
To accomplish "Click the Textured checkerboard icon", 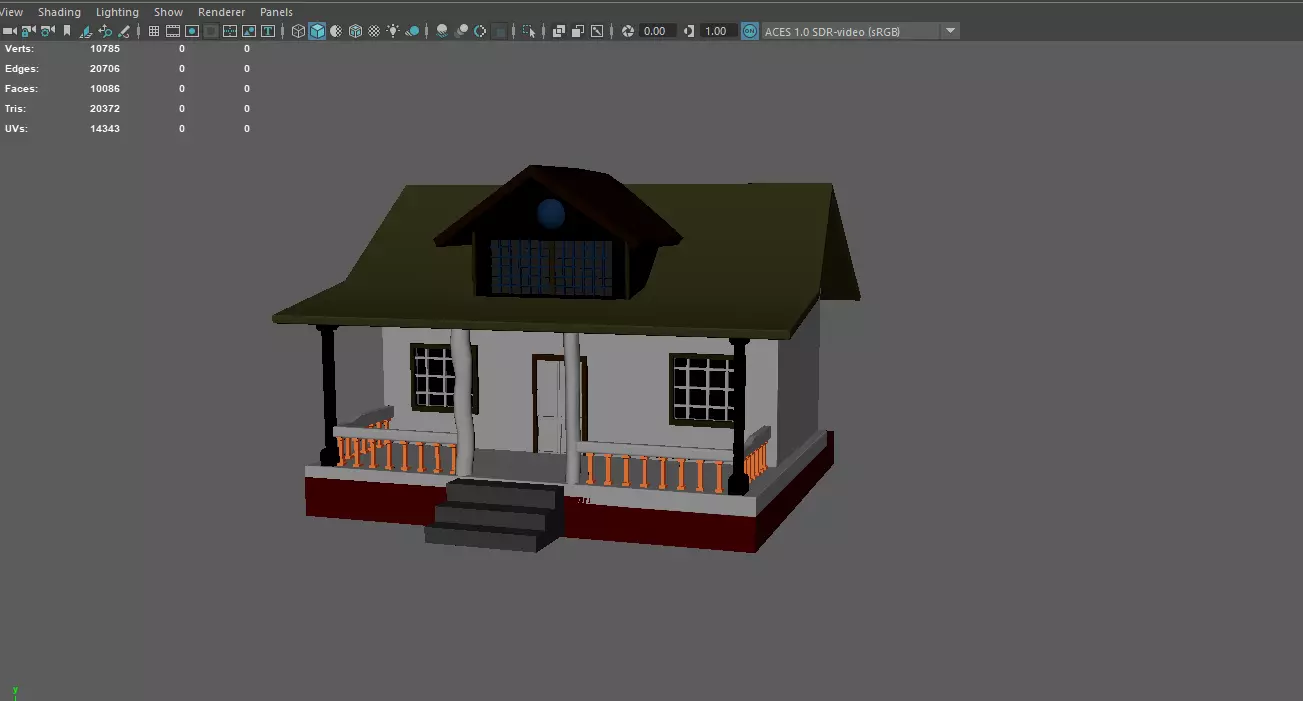I will pyautogui.click(x=374, y=31).
